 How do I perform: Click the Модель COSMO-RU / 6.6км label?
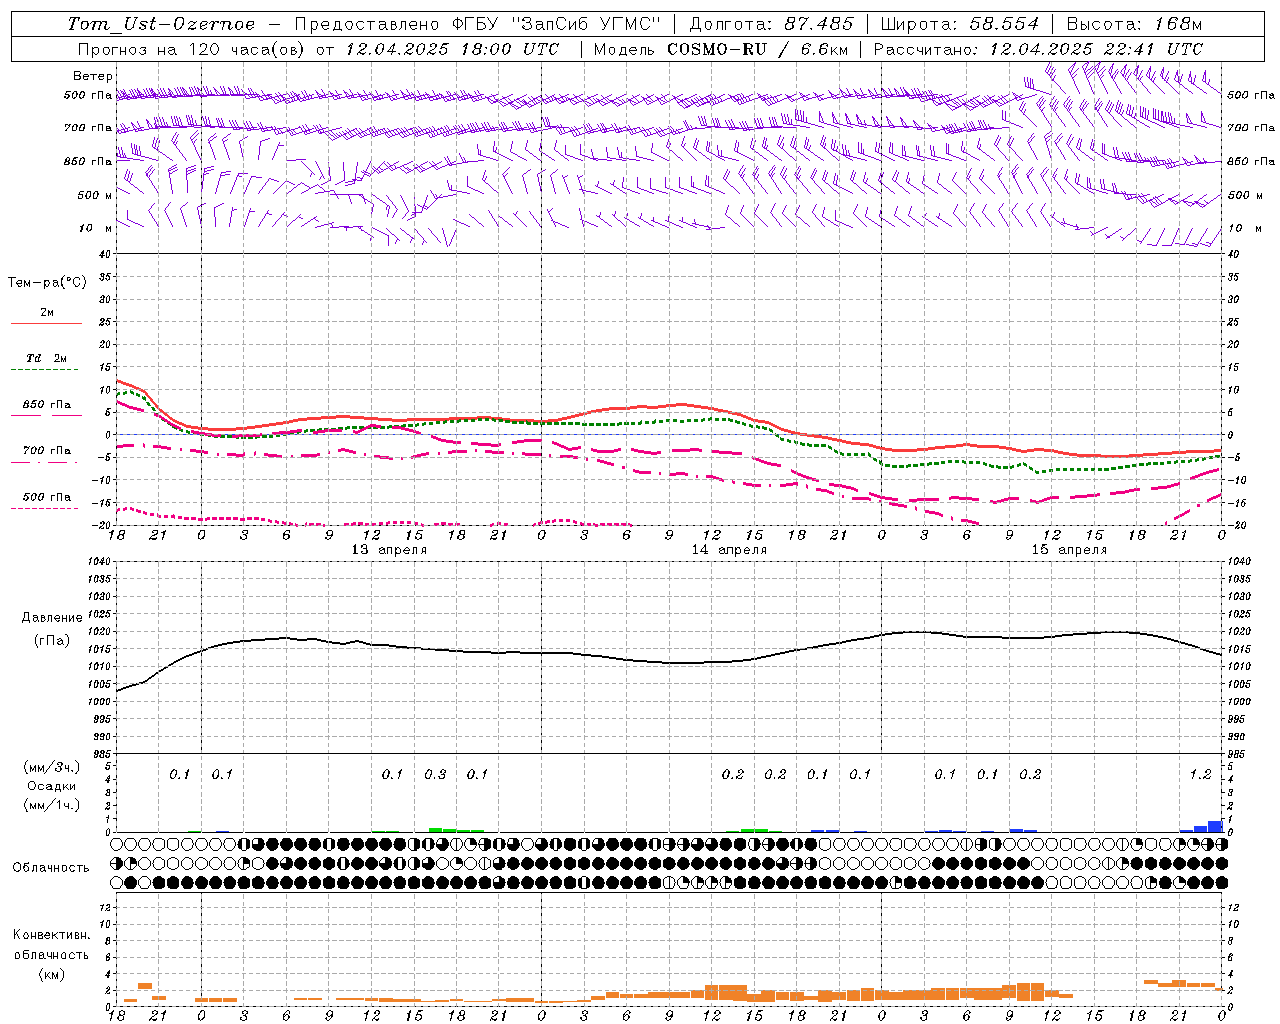tap(721, 49)
